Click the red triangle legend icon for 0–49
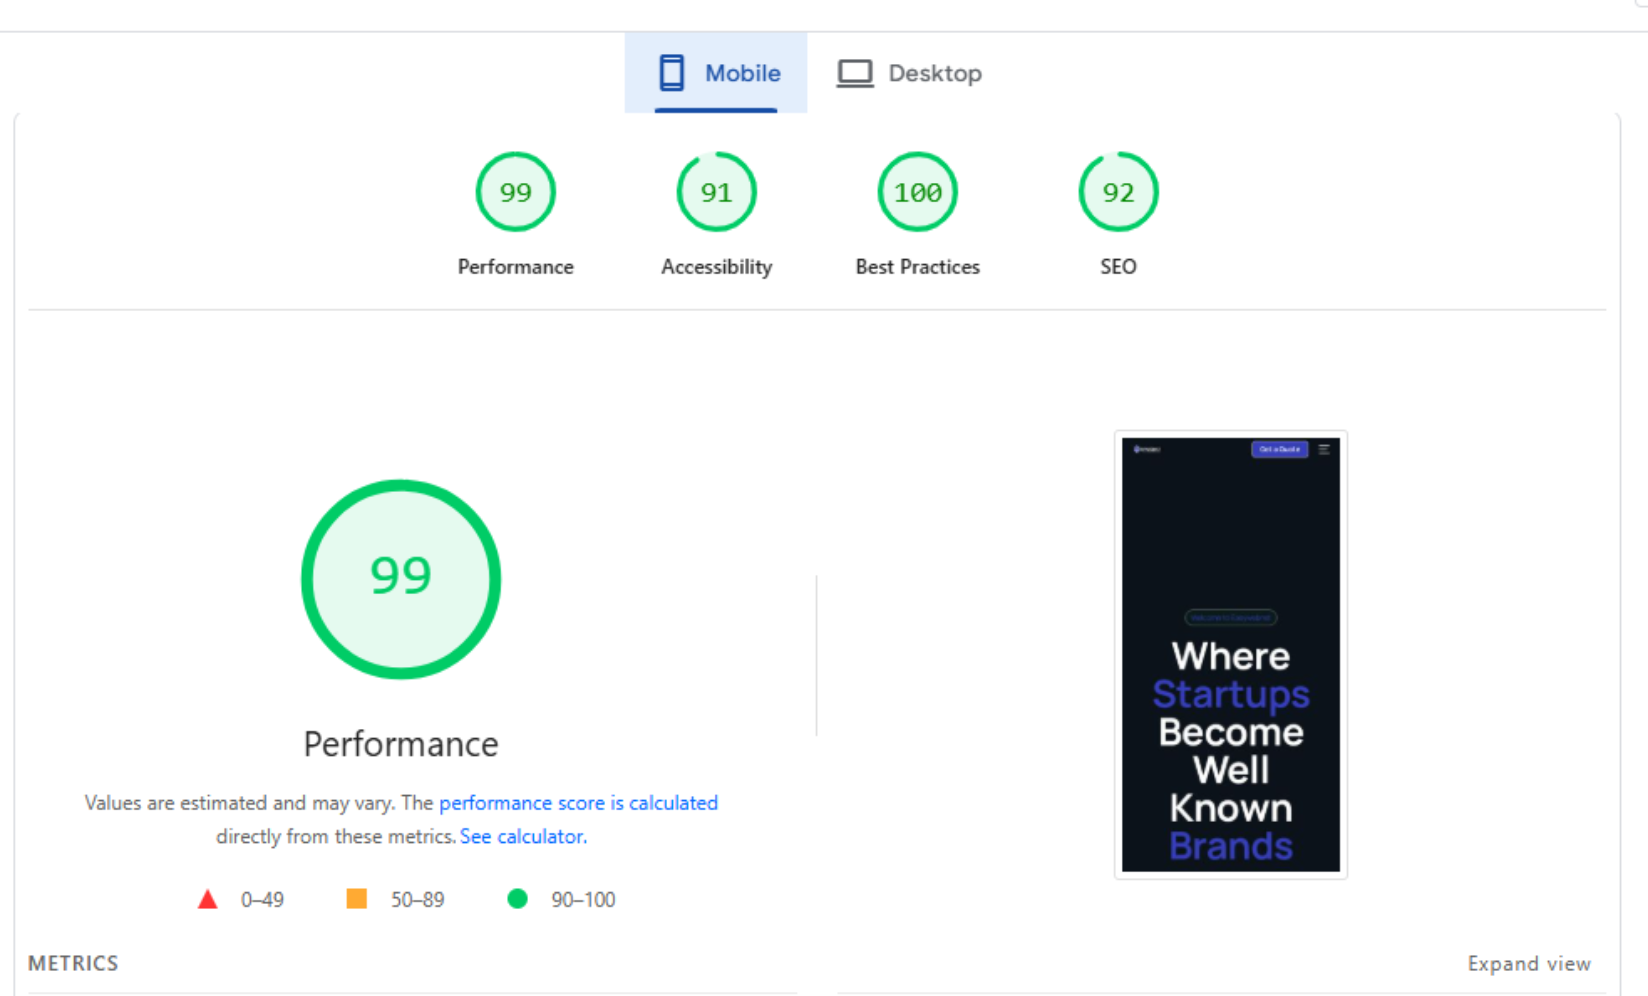This screenshot has height=996, width=1648. point(208,899)
